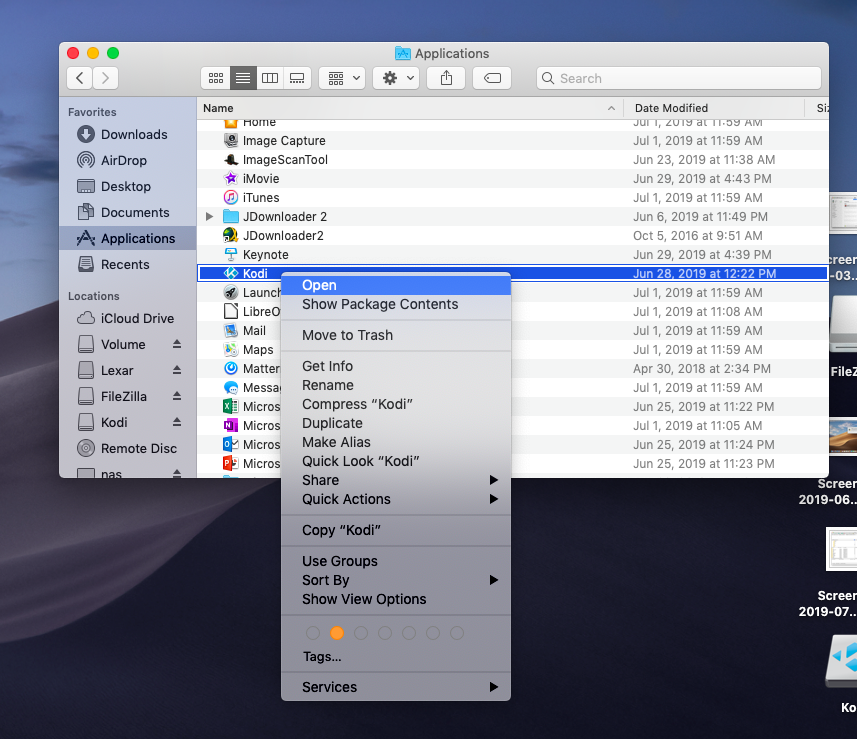Open the group-by dropdown in toolbar

342,78
